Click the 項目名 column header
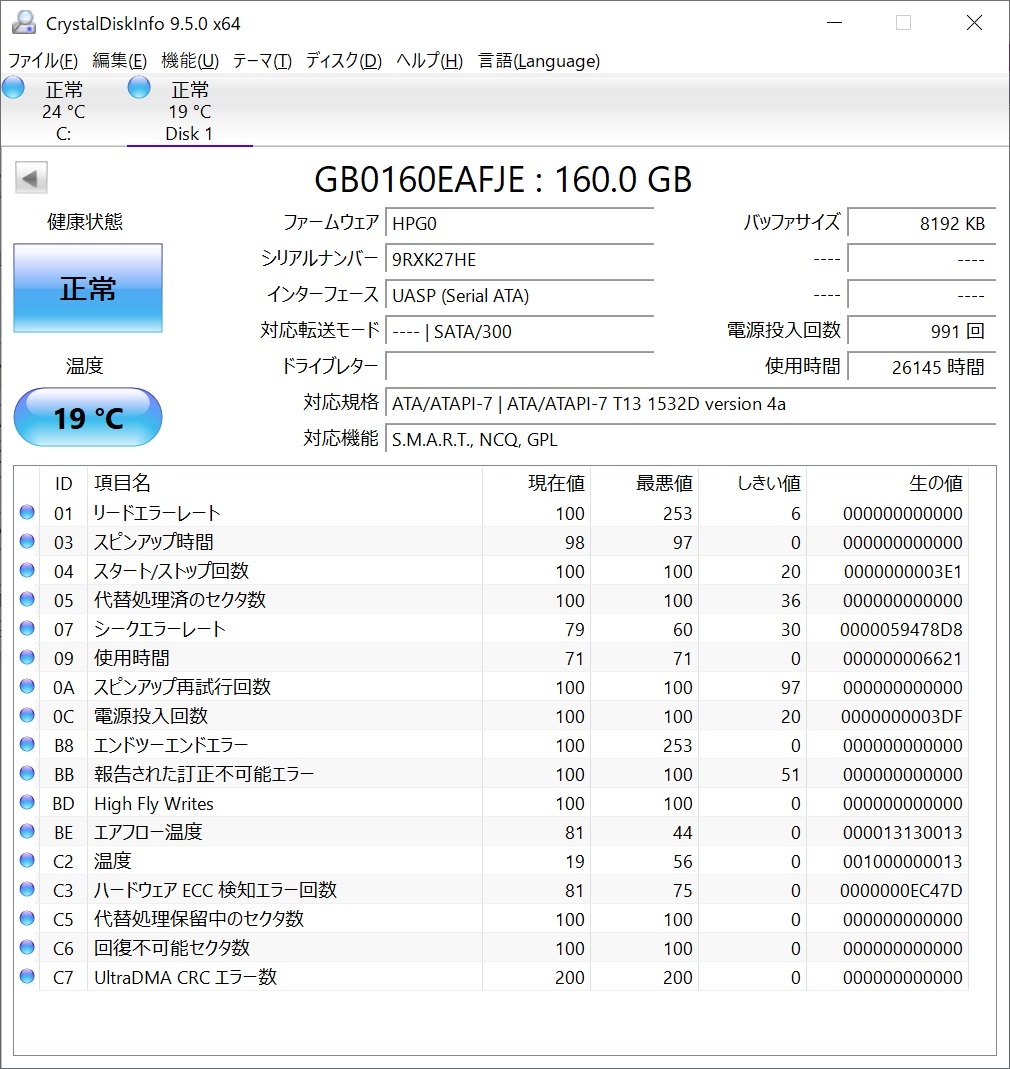Screen dimensions: 1010x1069 [x=285, y=483]
